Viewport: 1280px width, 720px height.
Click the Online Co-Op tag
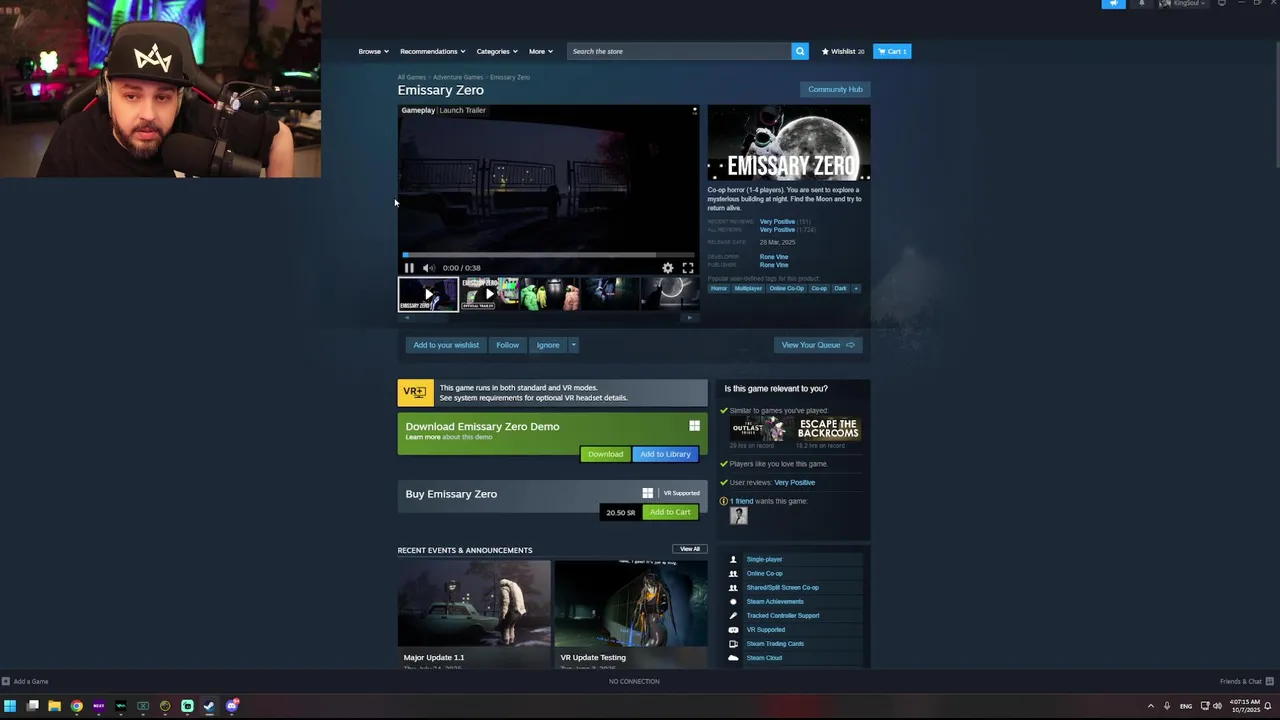point(786,288)
